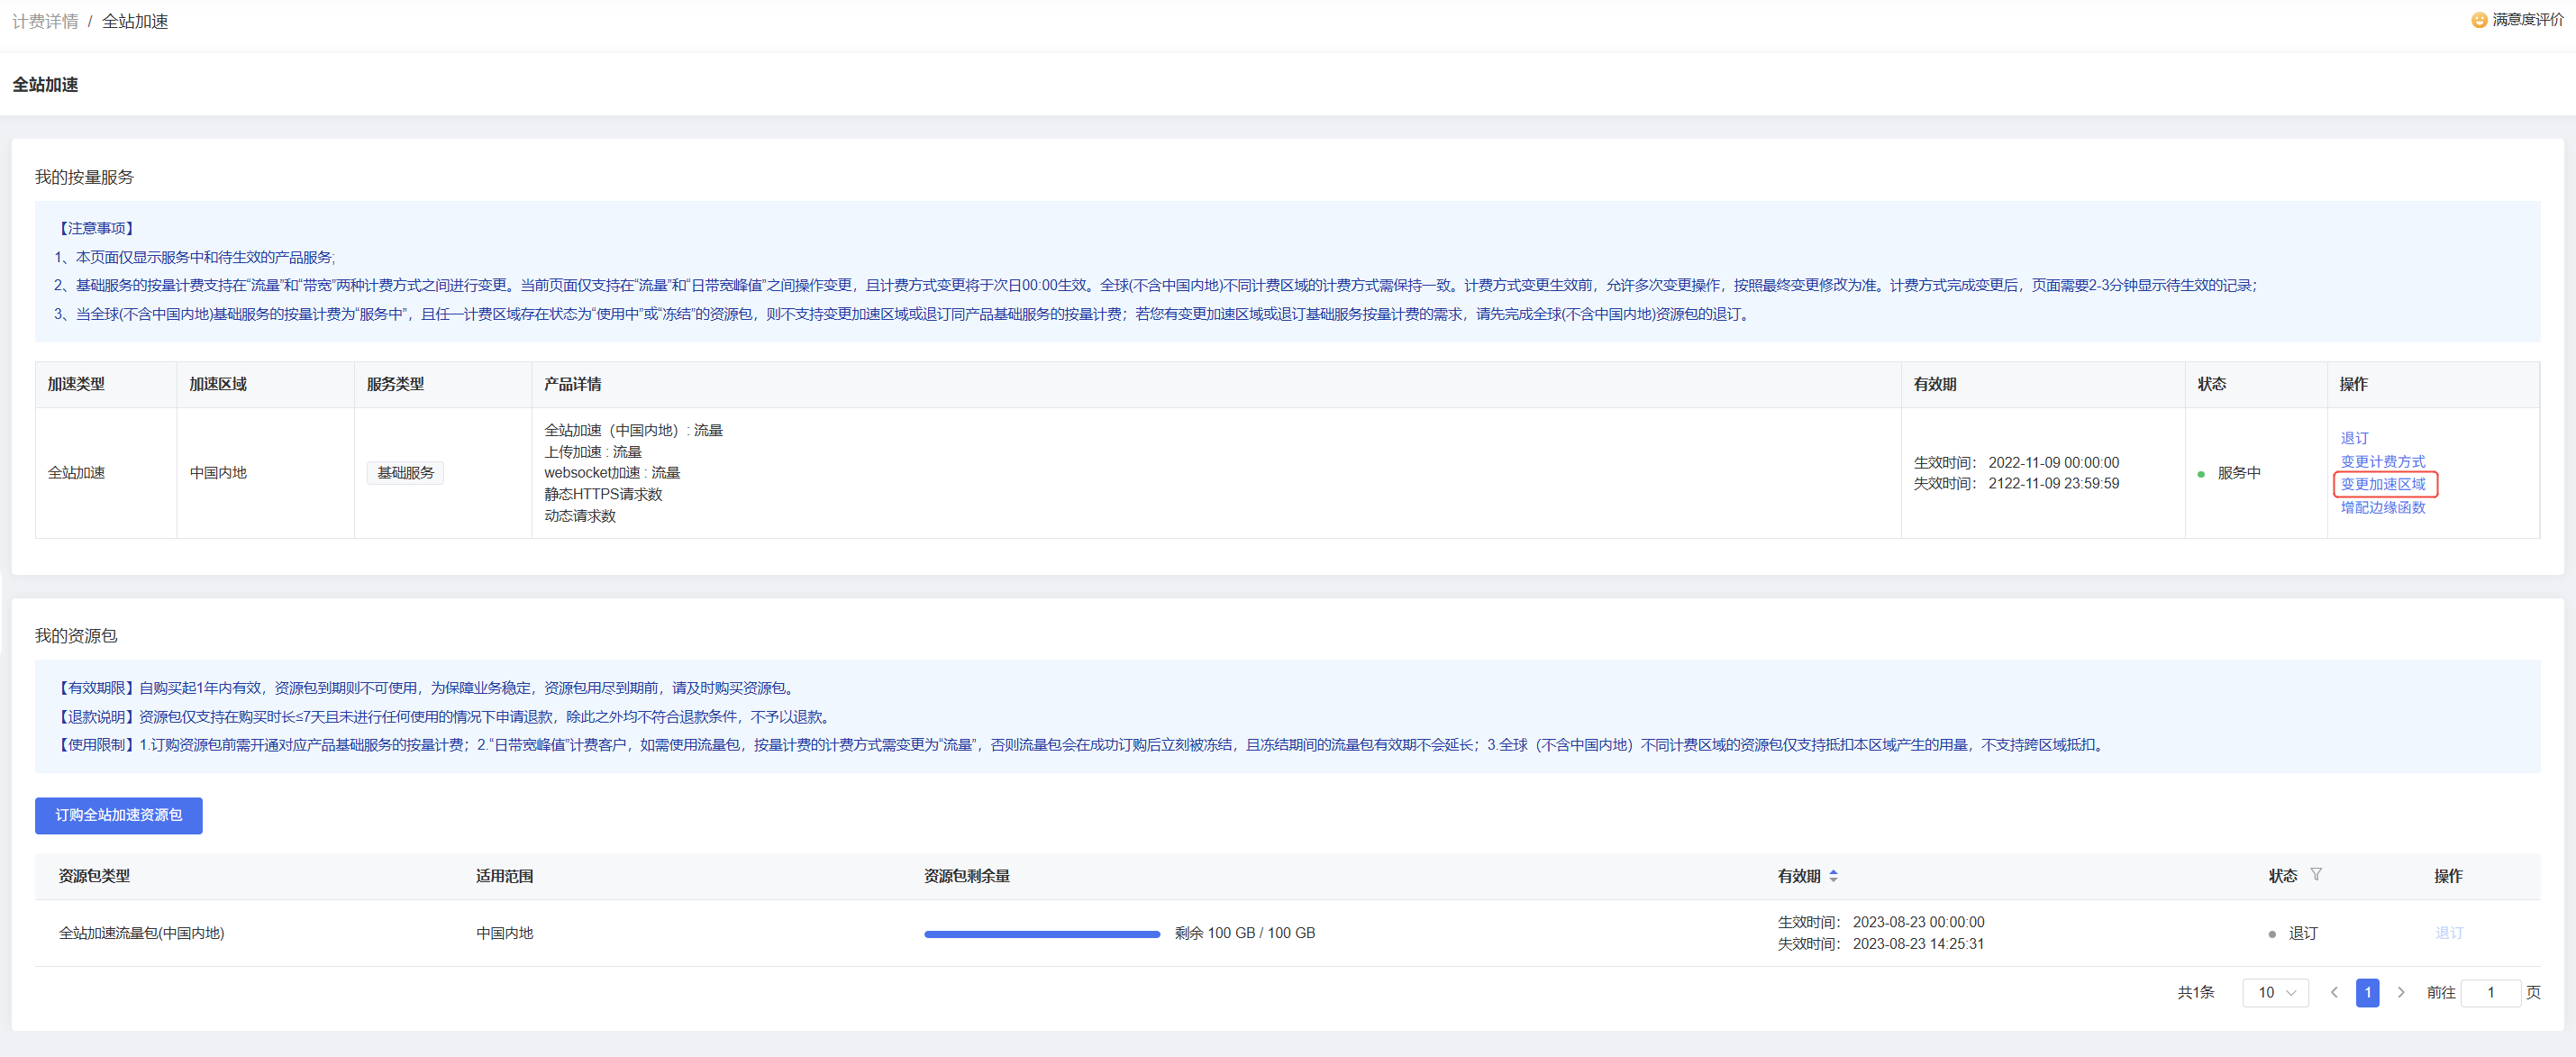Expand the page size dropdown showing 10
2576x1057 pixels.
[x=2275, y=992]
